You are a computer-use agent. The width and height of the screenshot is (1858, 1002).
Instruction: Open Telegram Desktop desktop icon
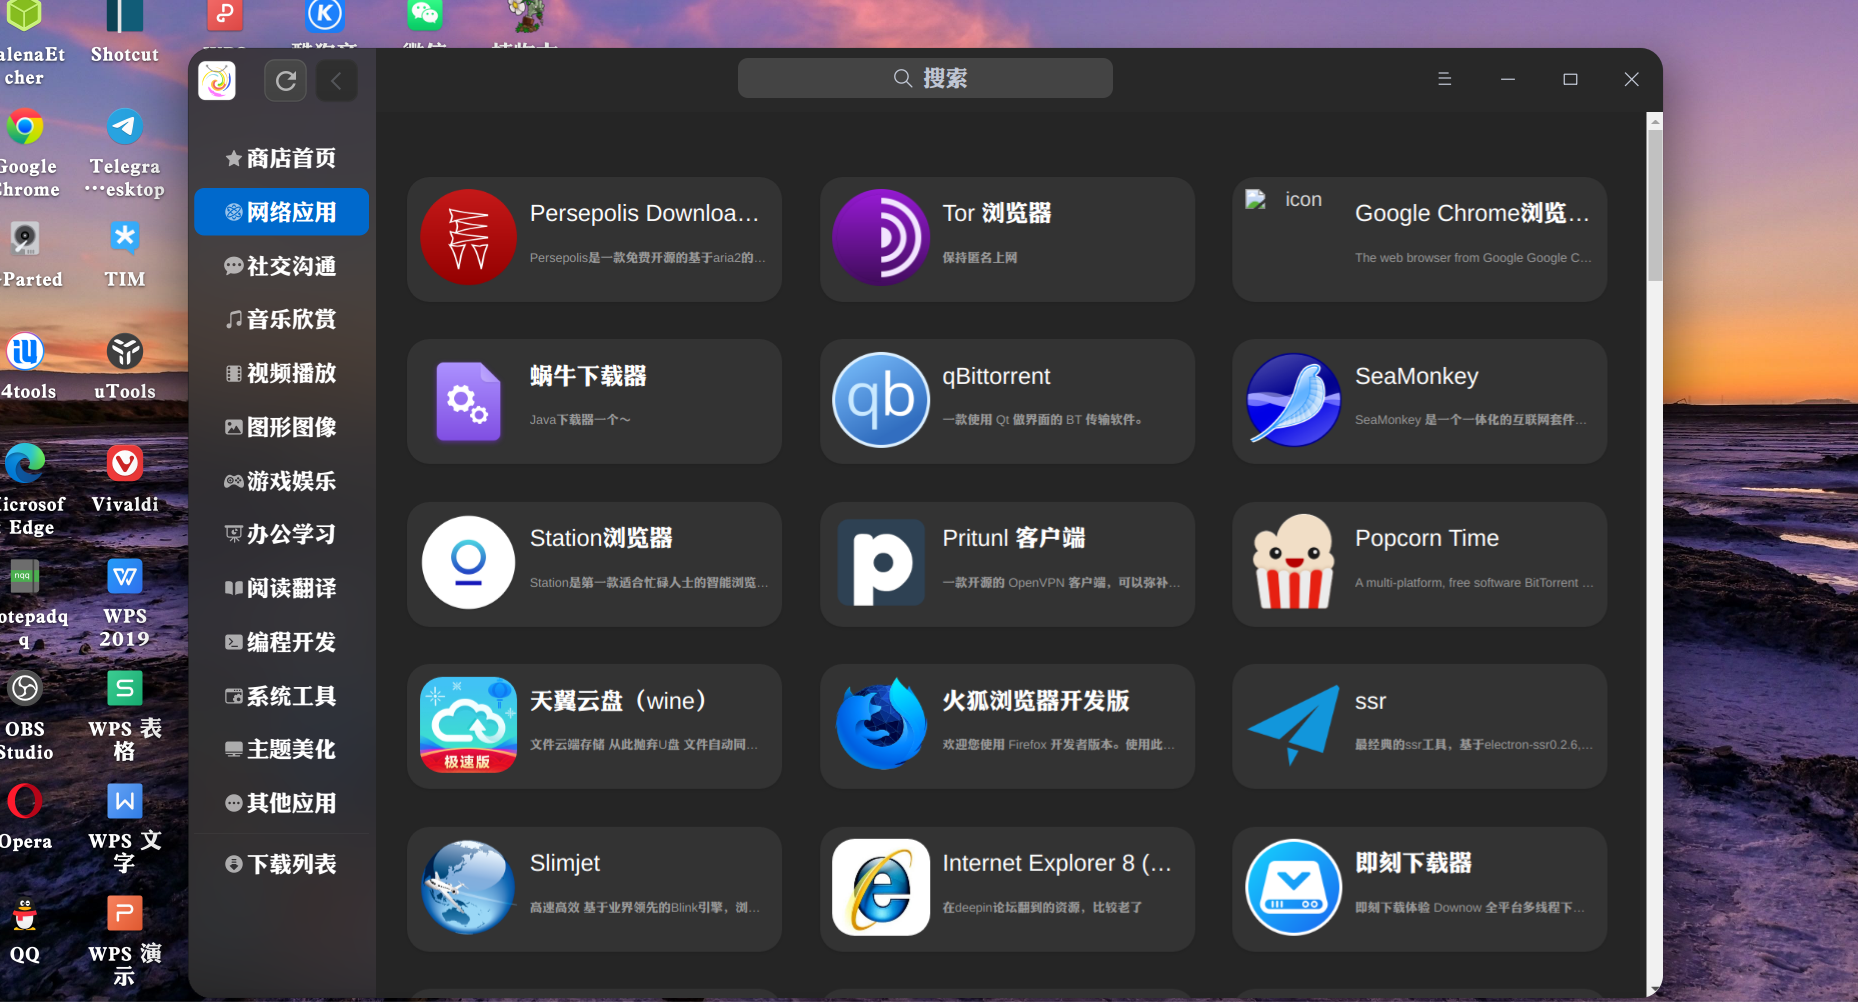[x=124, y=126]
